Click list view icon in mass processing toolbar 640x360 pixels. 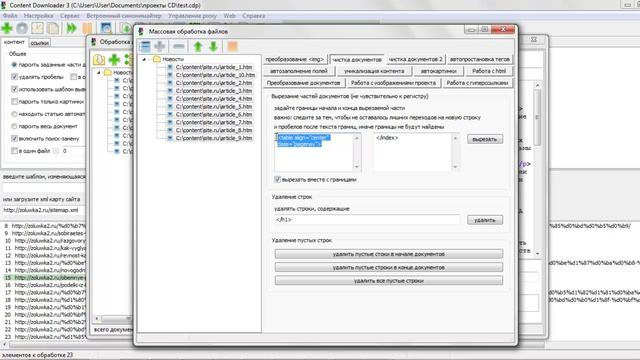coord(144,47)
